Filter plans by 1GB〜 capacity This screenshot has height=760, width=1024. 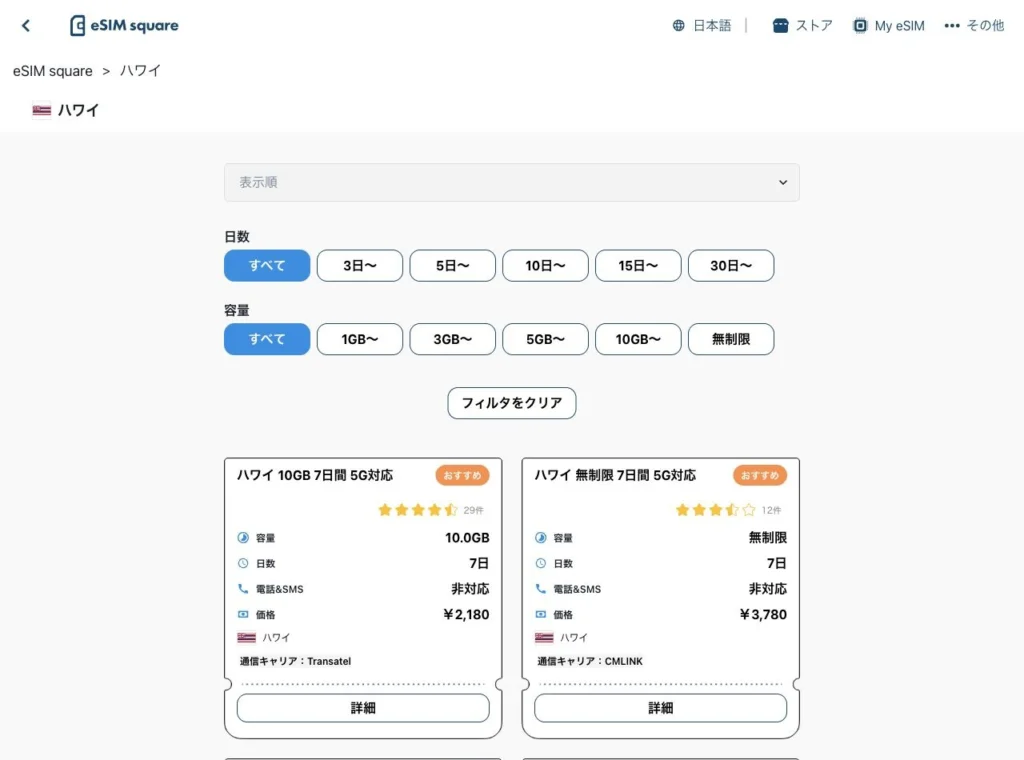360,340
